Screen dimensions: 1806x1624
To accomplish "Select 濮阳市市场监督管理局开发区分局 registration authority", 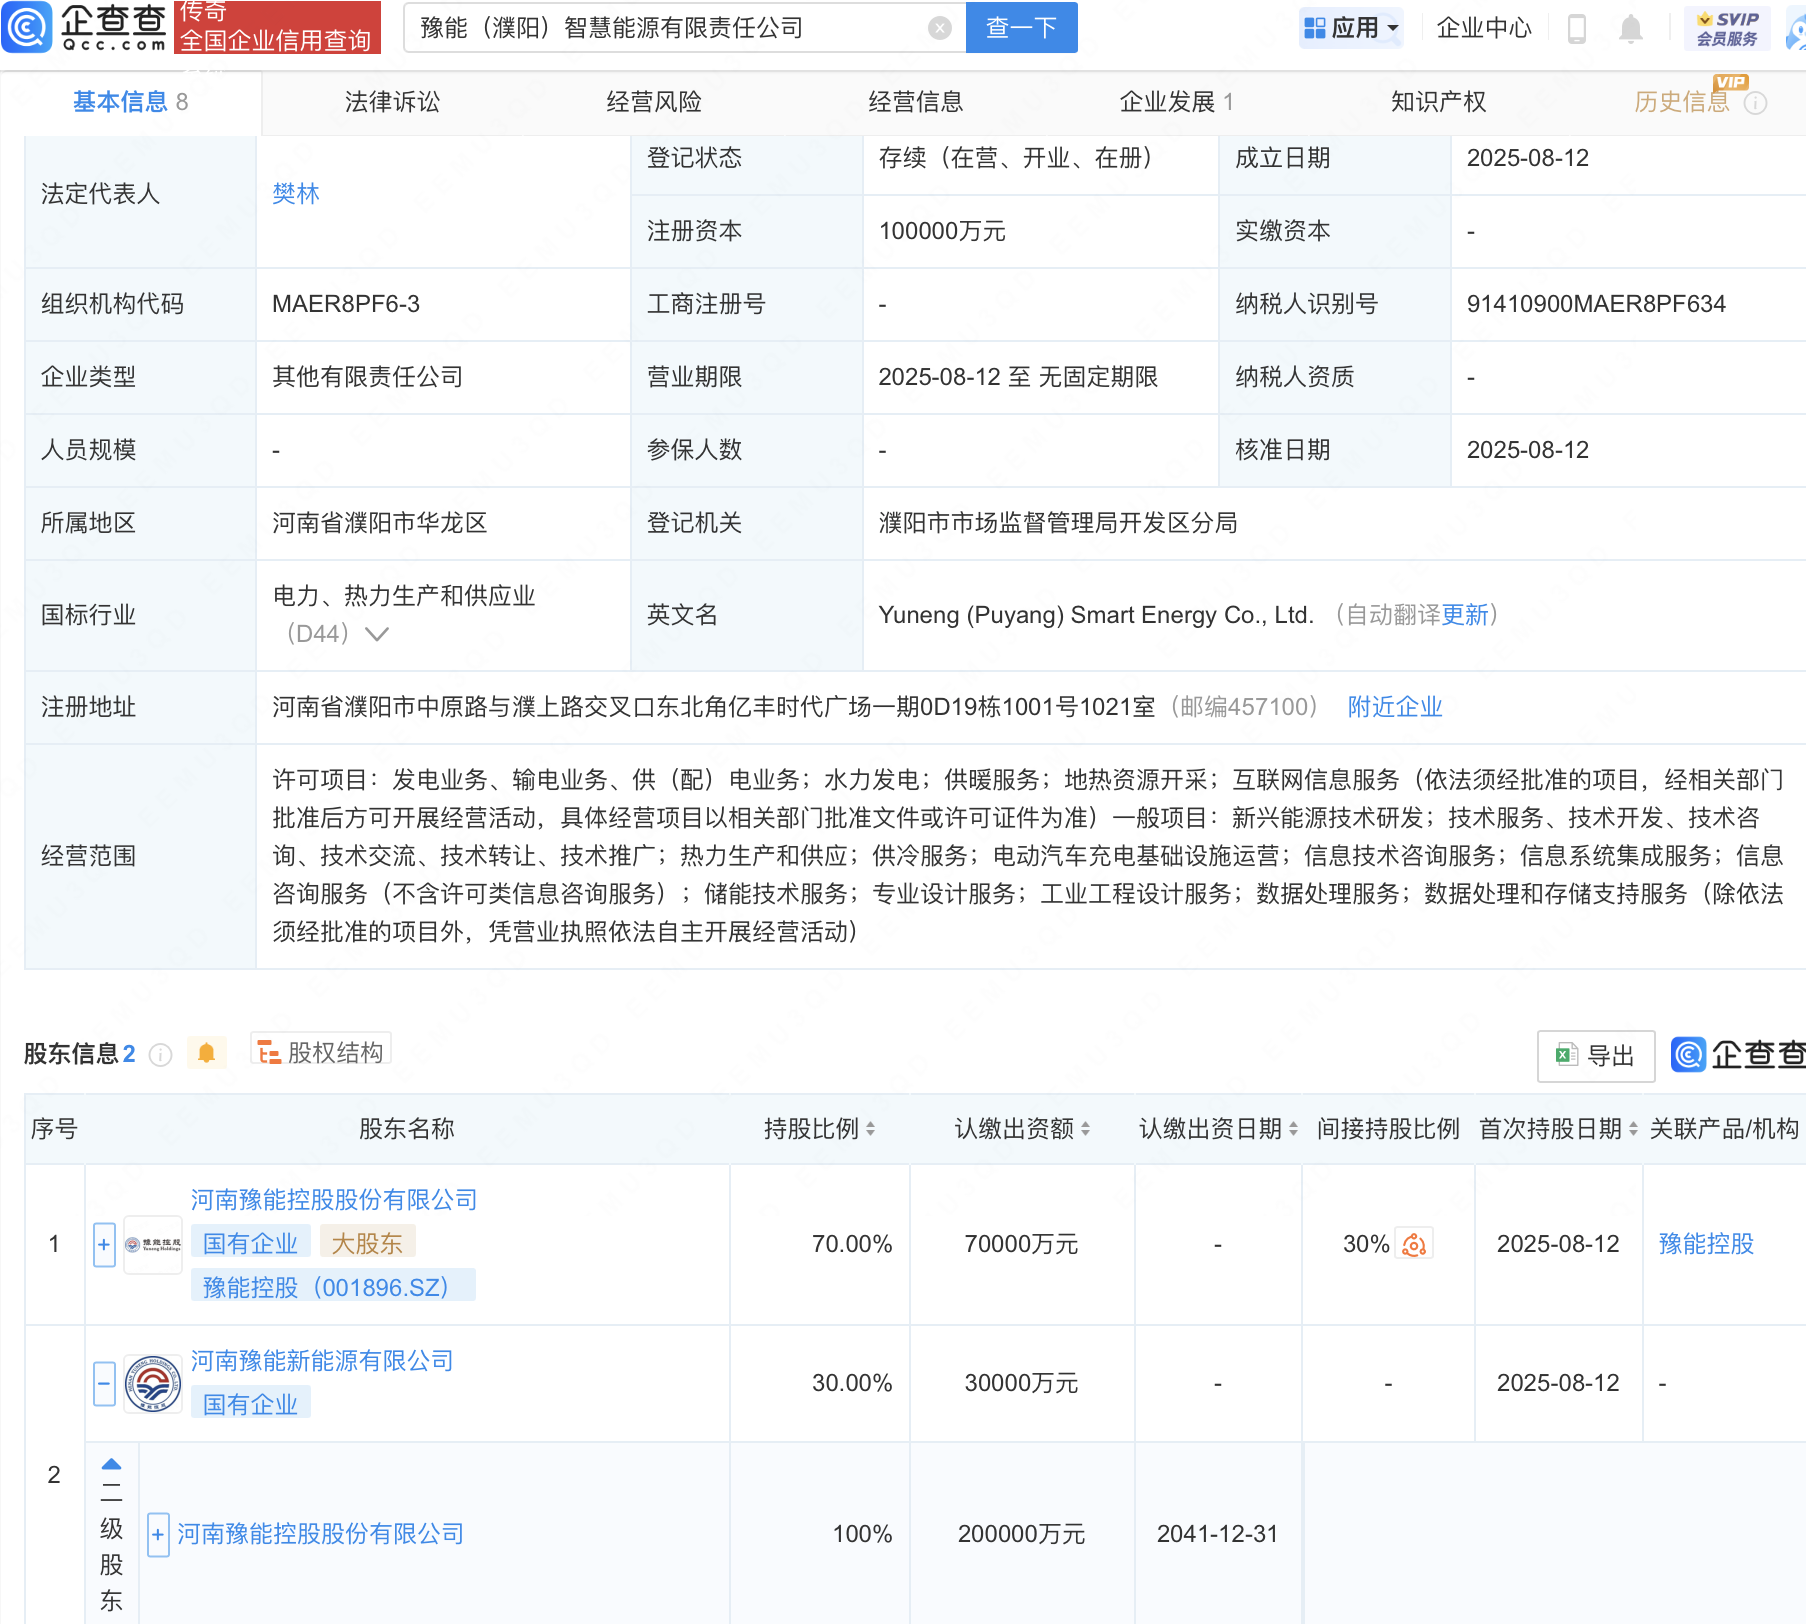I will (x=1058, y=523).
